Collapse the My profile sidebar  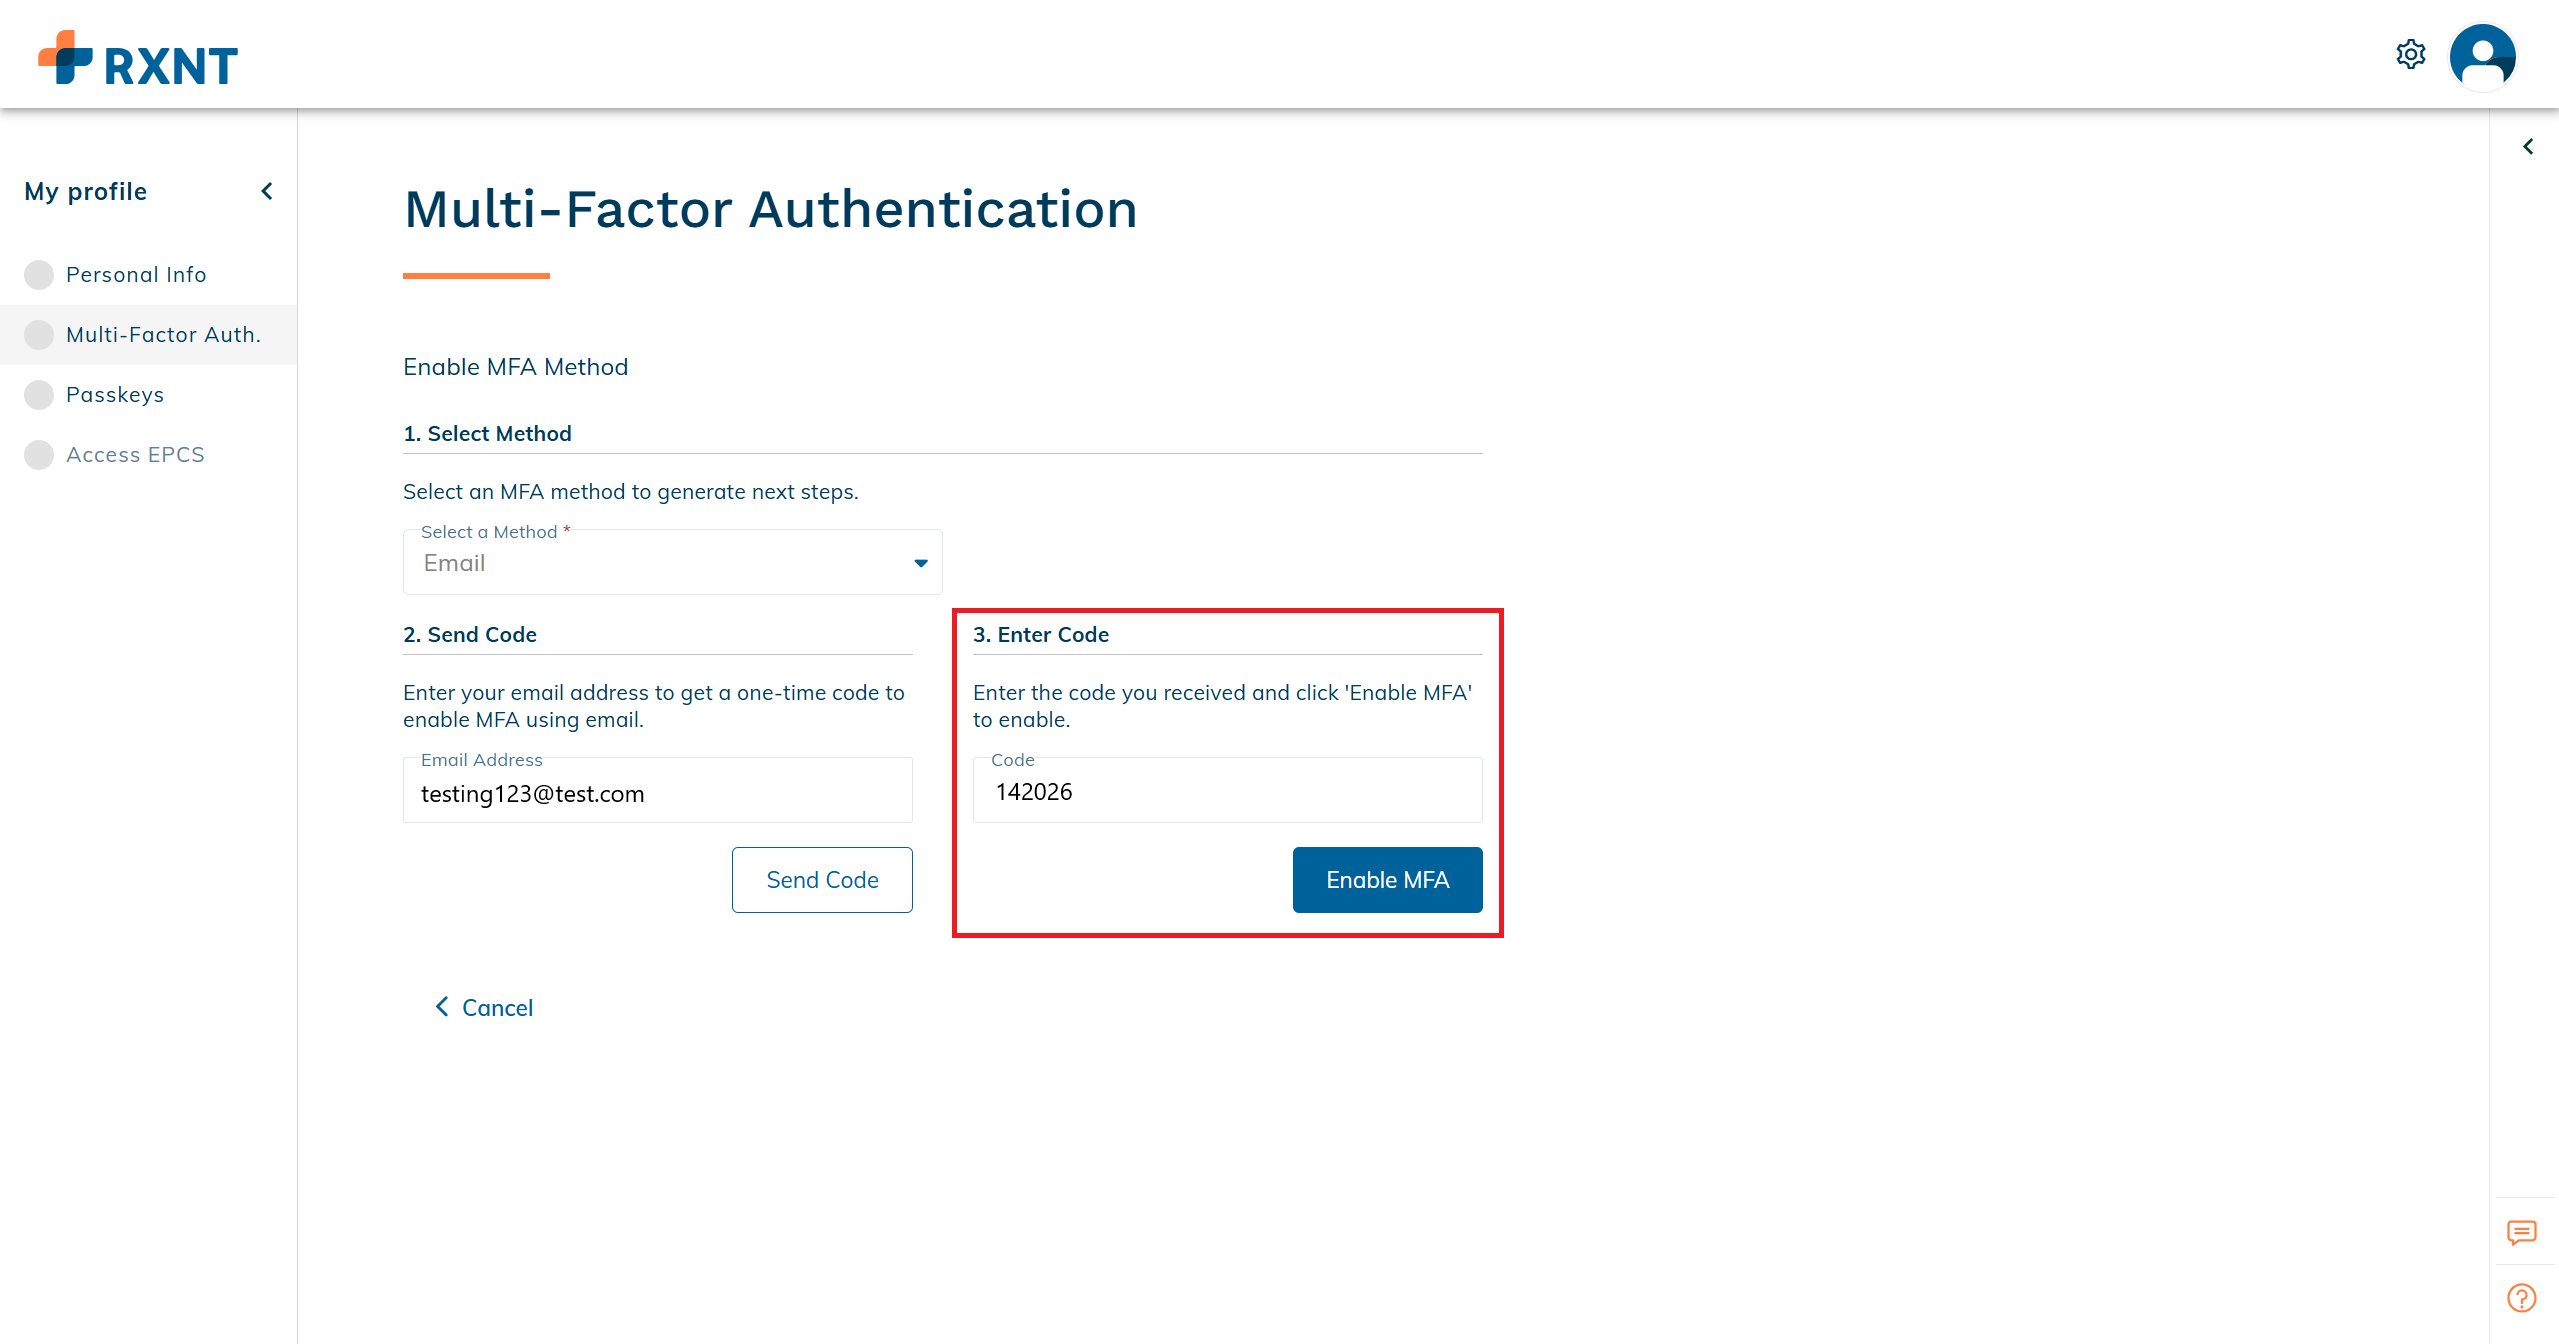pos(267,191)
